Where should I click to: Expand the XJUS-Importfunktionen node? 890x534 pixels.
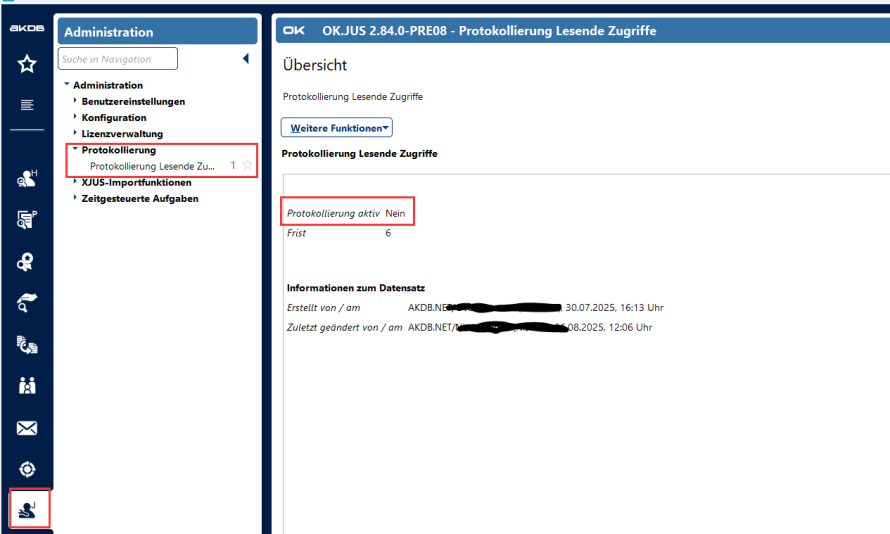(x=75, y=182)
